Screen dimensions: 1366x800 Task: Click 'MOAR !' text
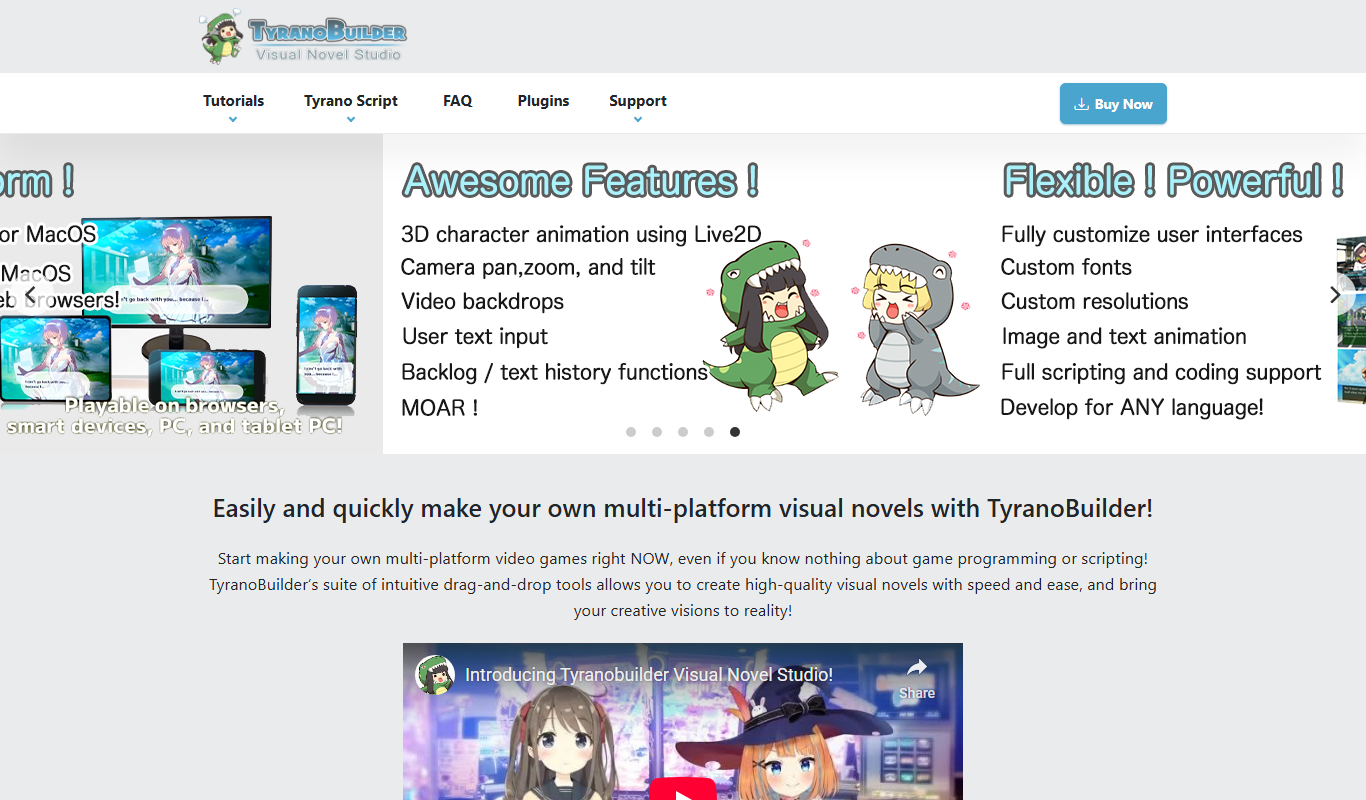tap(440, 407)
